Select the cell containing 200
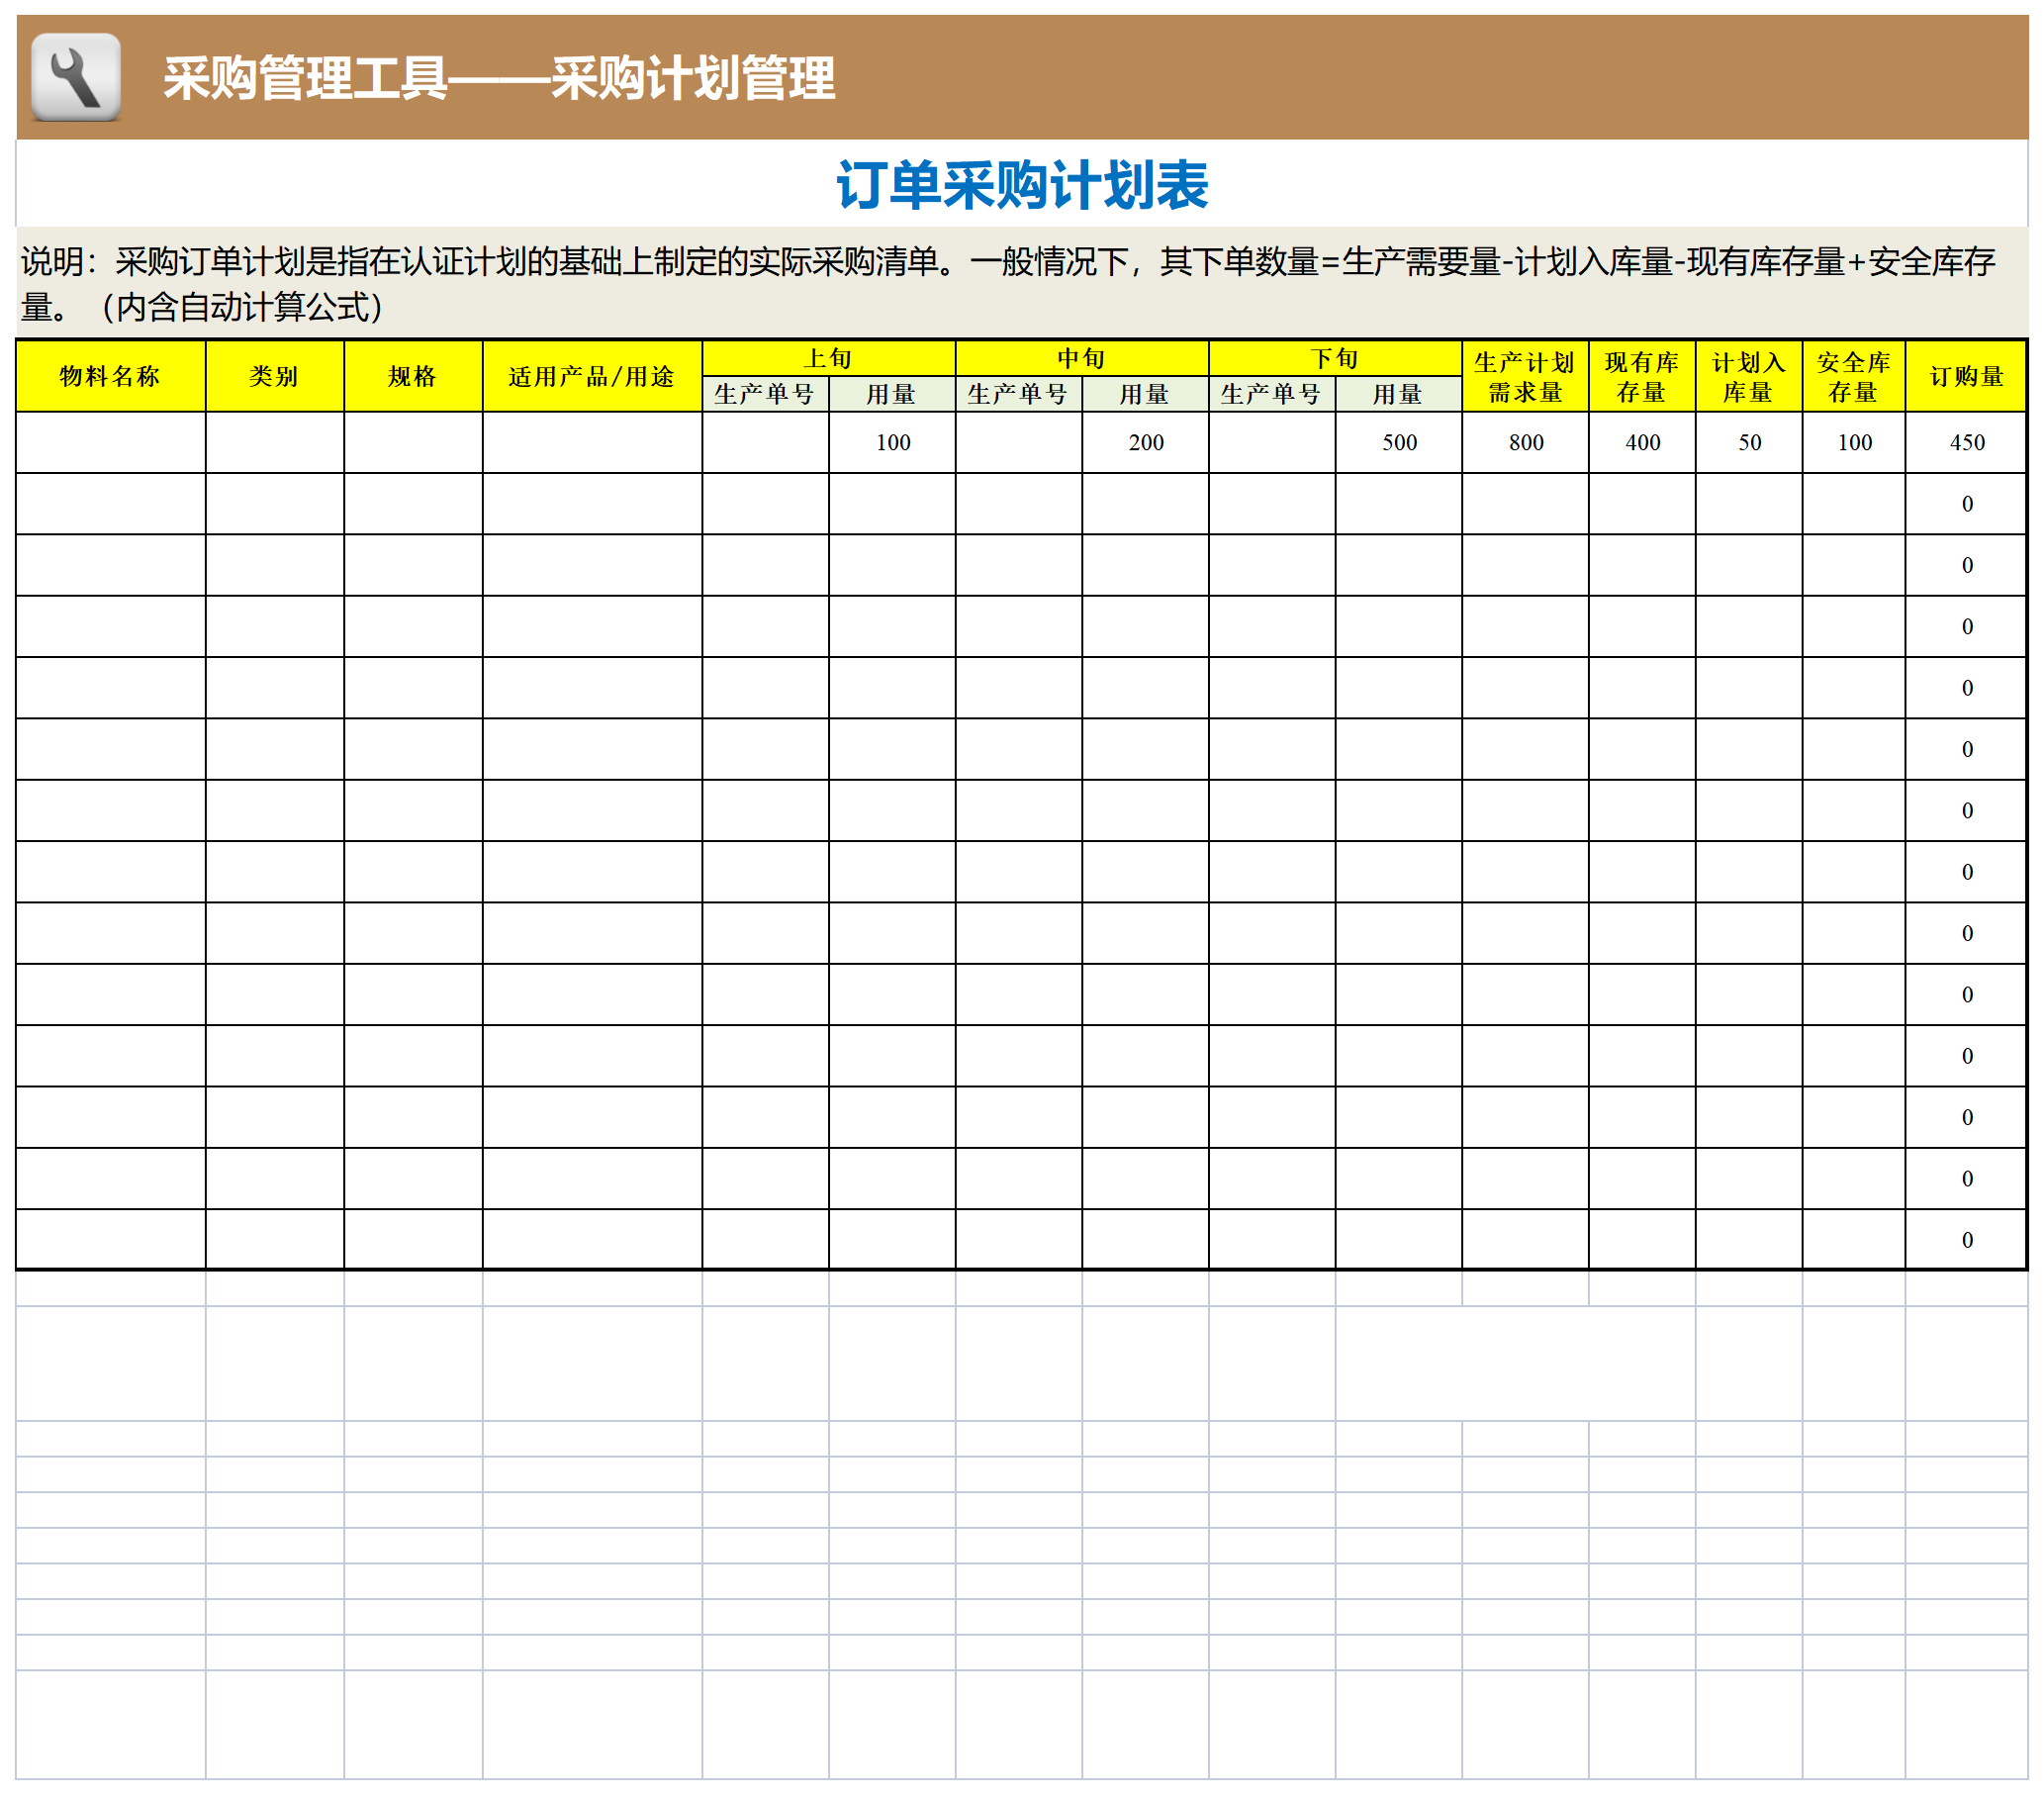The height and width of the screenshot is (1795, 2044). point(1145,442)
